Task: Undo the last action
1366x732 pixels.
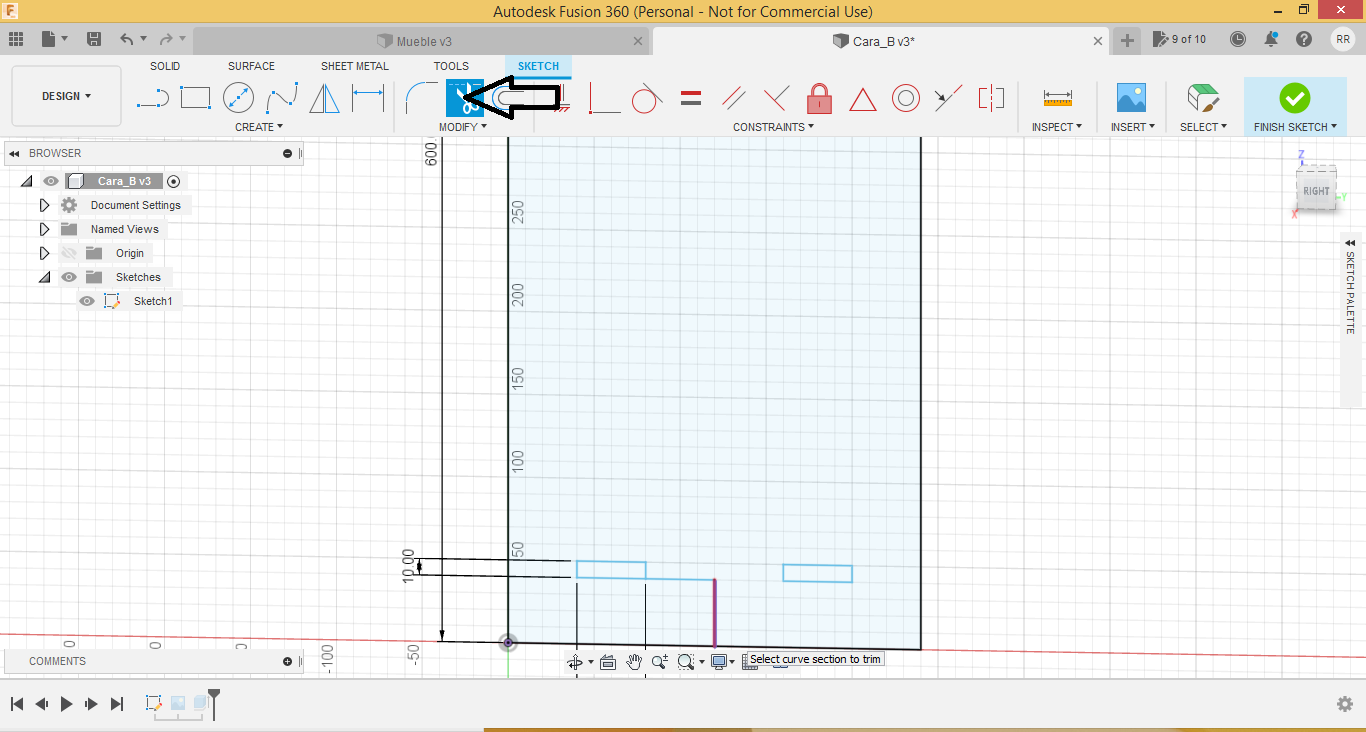Action: pyautogui.click(x=126, y=39)
